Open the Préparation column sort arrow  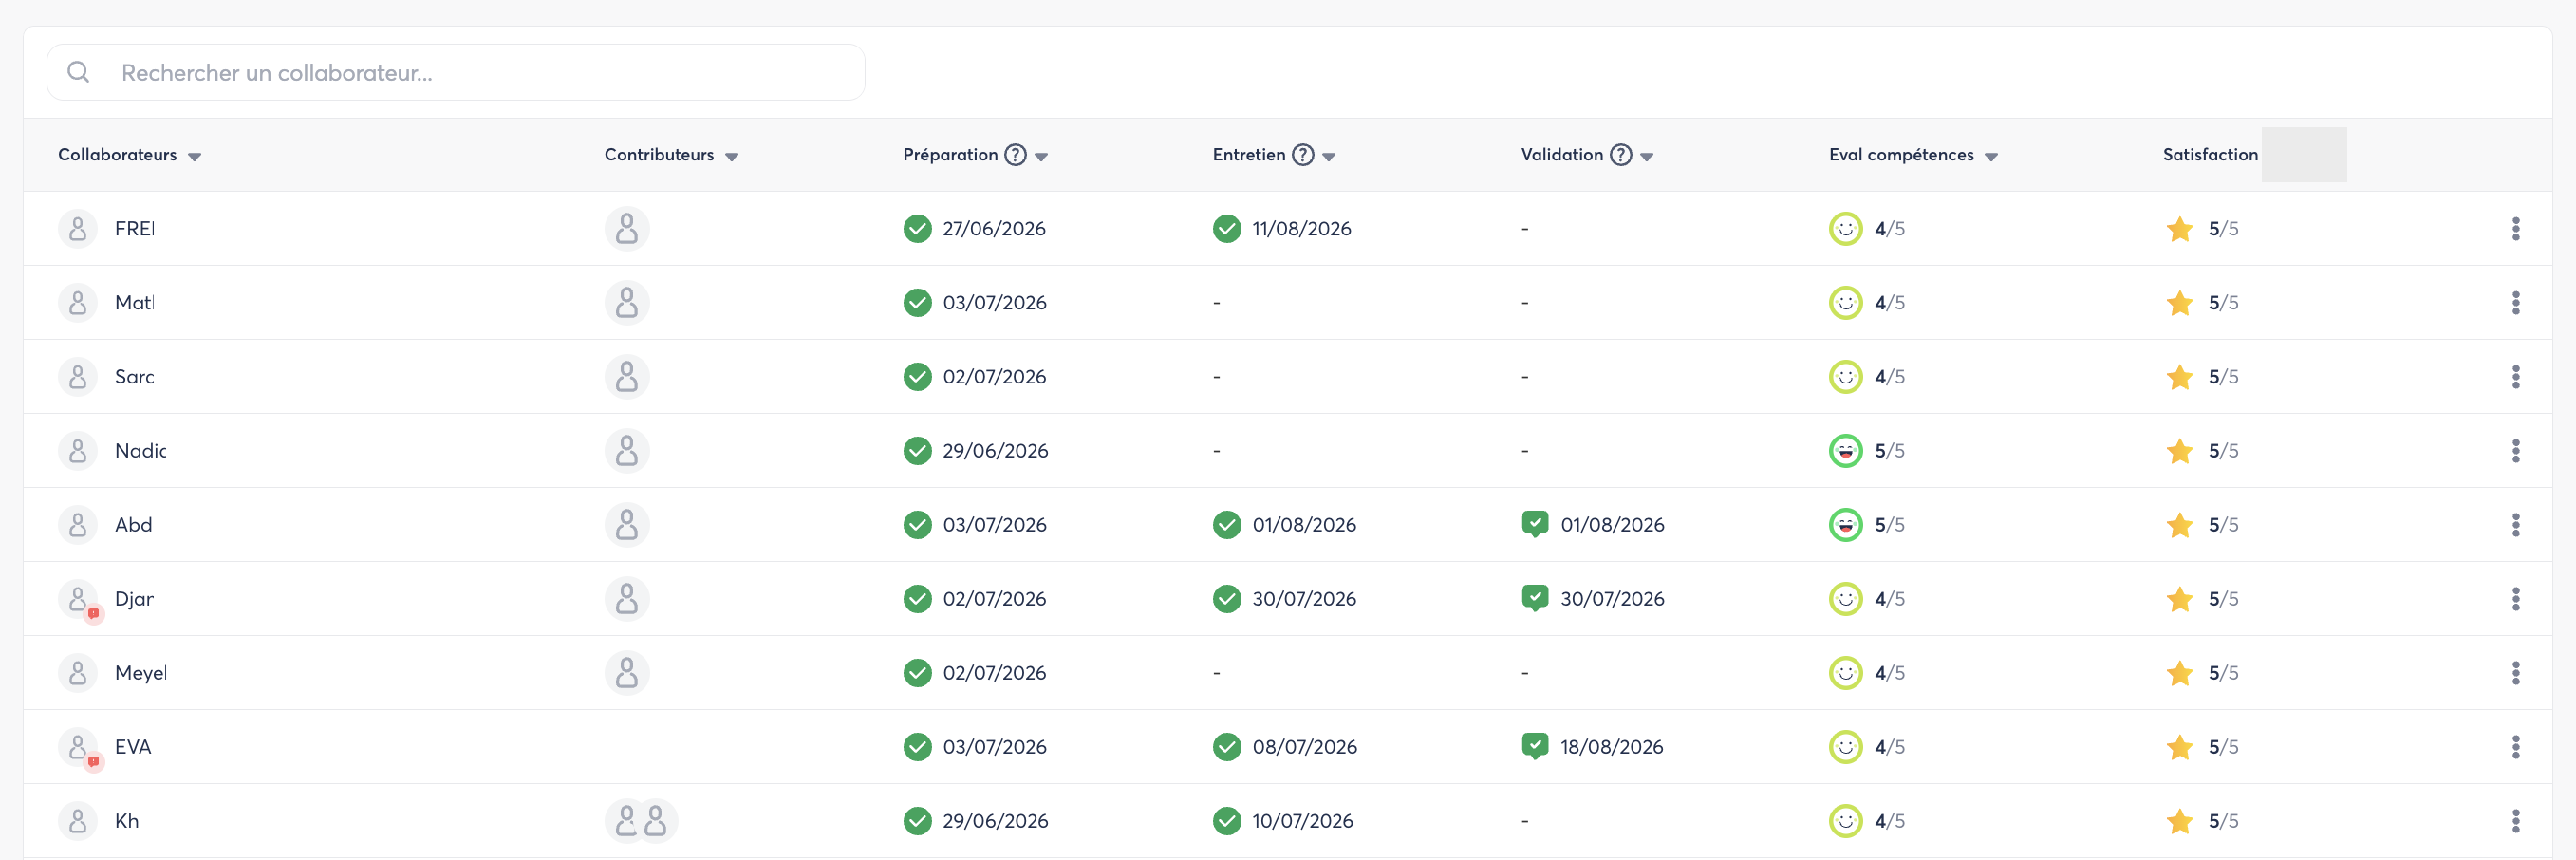pyautogui.click(x=1041, y=157)
